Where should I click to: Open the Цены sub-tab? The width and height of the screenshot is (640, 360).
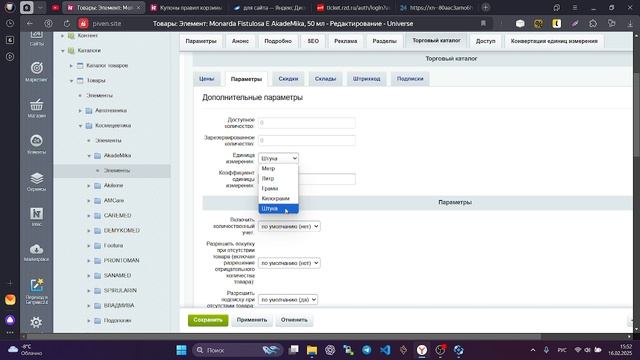(x=207, y=79)
